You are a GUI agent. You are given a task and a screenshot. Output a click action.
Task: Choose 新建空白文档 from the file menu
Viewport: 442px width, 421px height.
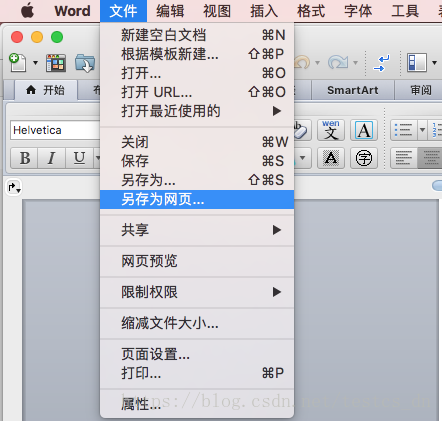[197, 35]
